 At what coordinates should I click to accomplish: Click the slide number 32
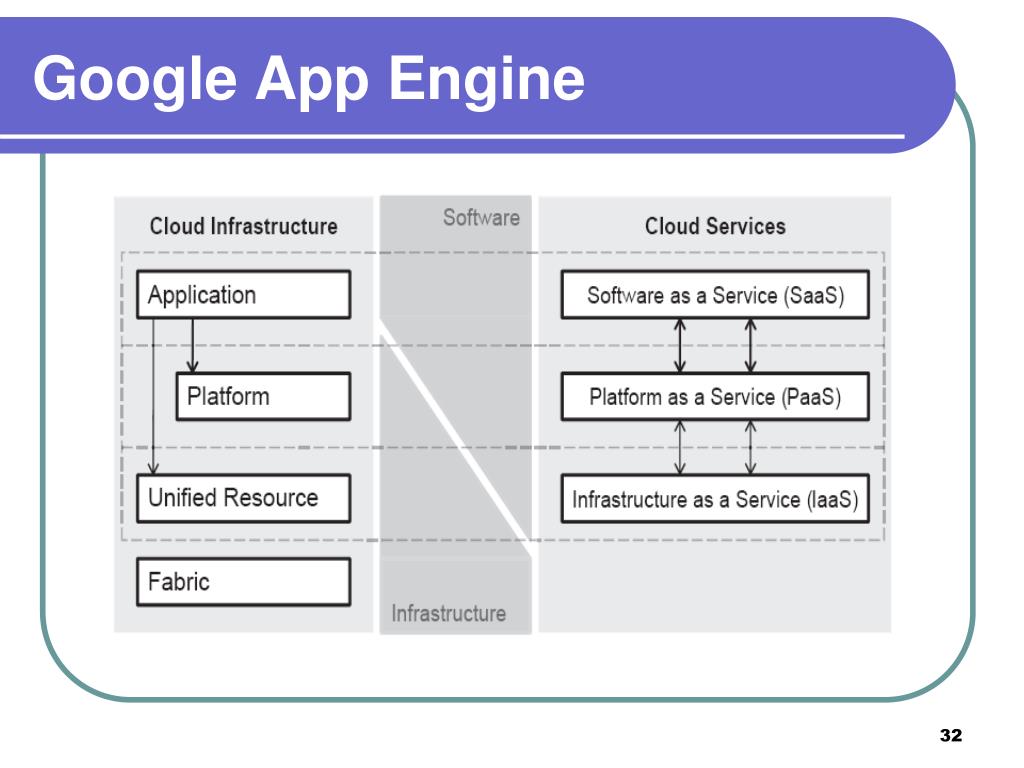[x=951, y=735]
